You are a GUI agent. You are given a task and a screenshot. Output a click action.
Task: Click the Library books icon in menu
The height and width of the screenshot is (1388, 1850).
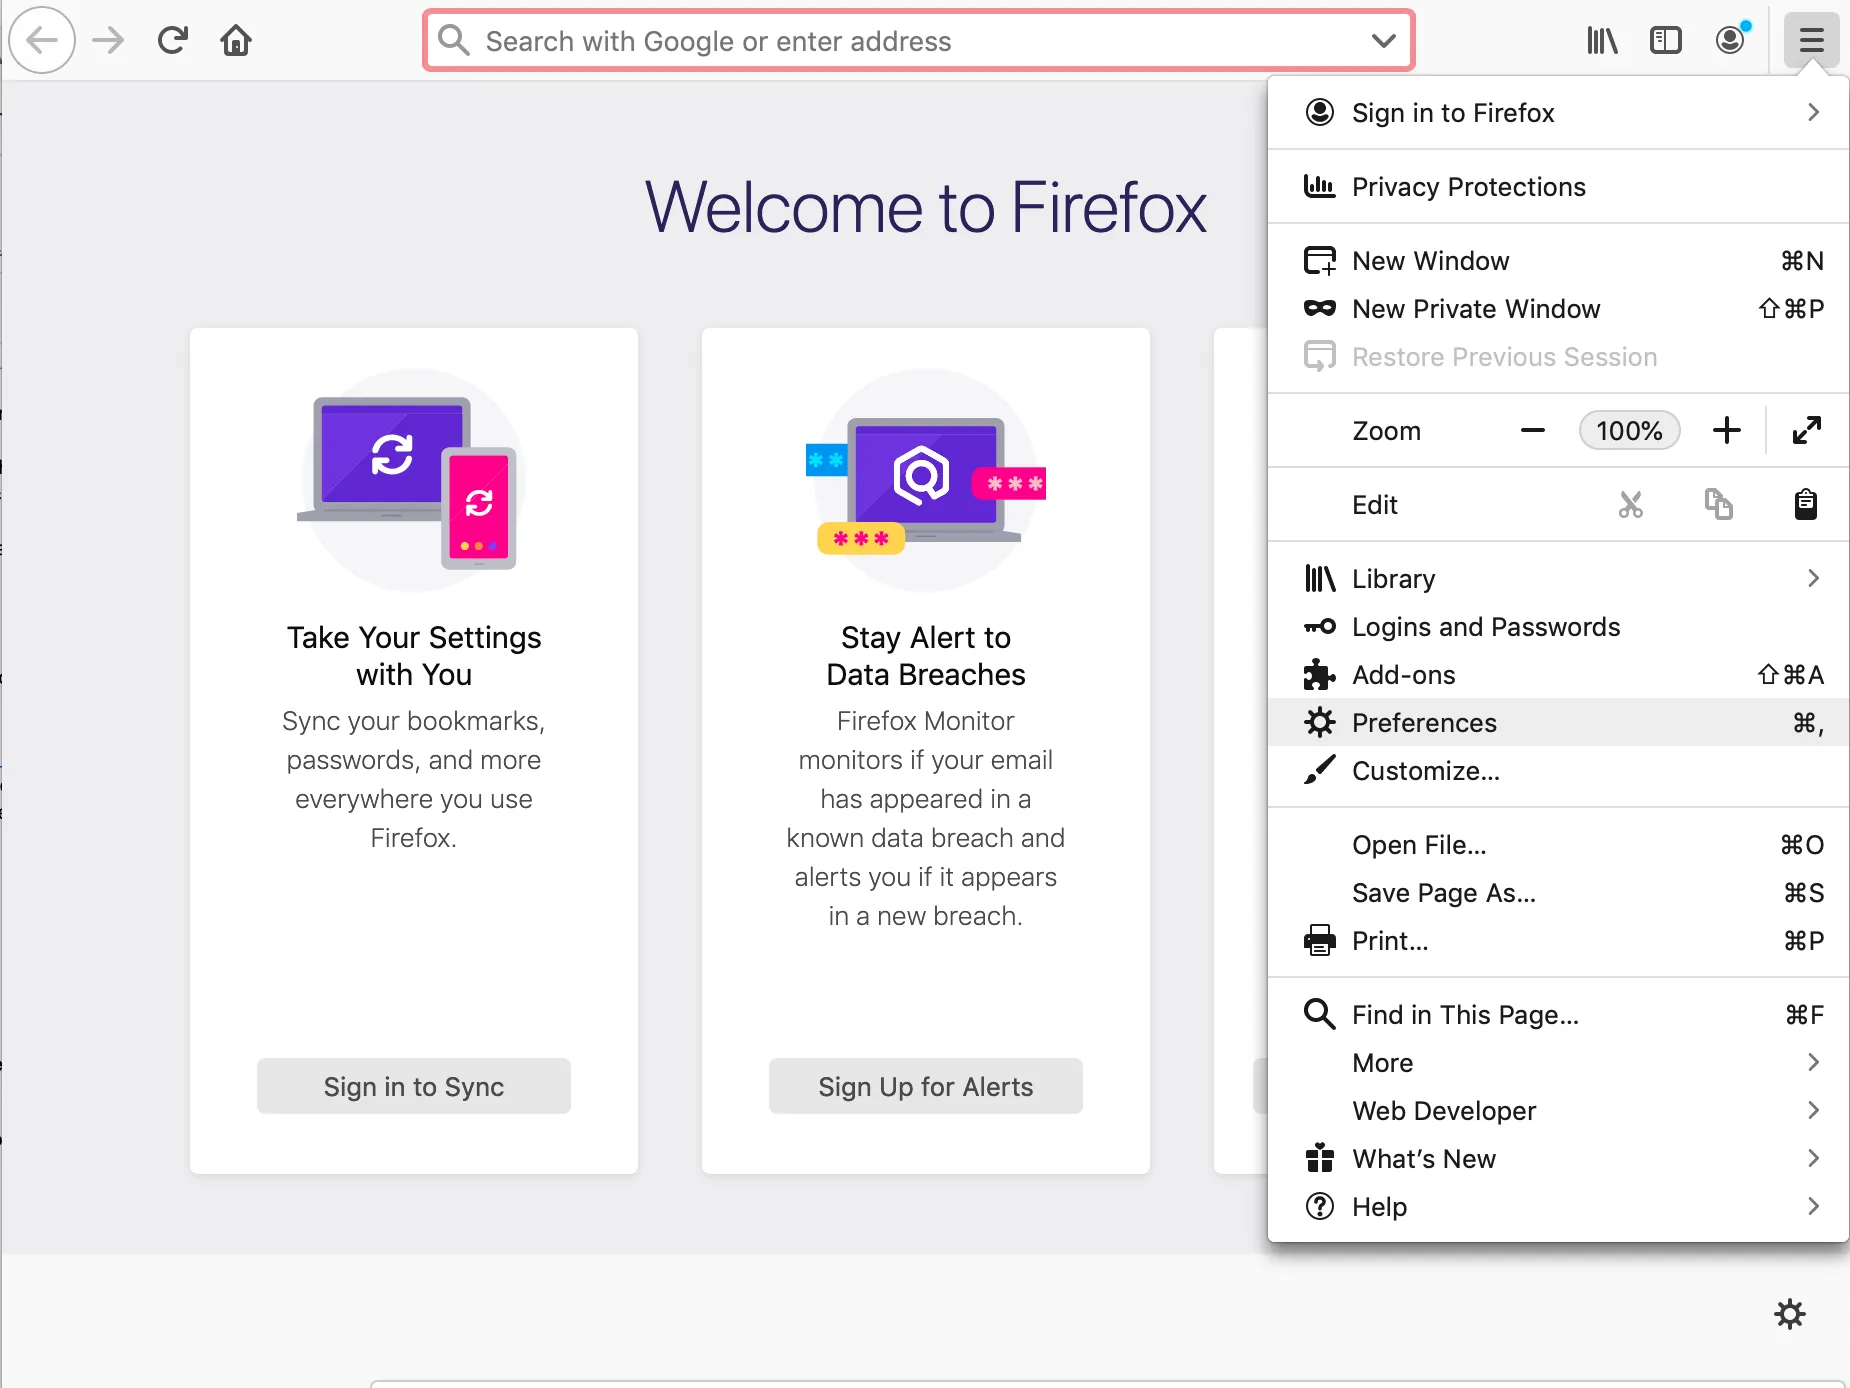[x=1320, y=579]
